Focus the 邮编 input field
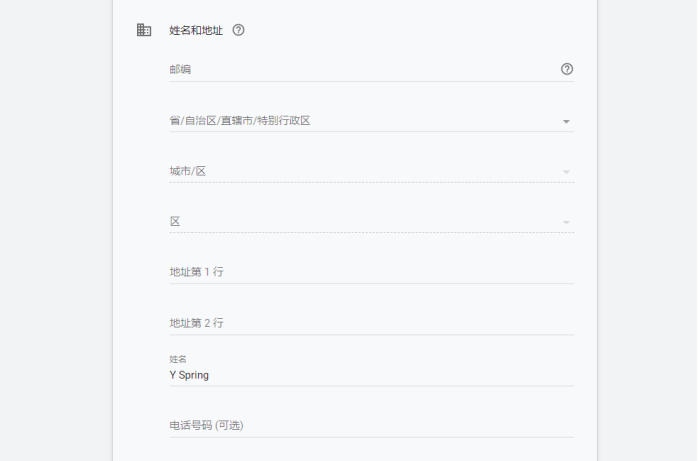698x461 pixels. (360, 69)
